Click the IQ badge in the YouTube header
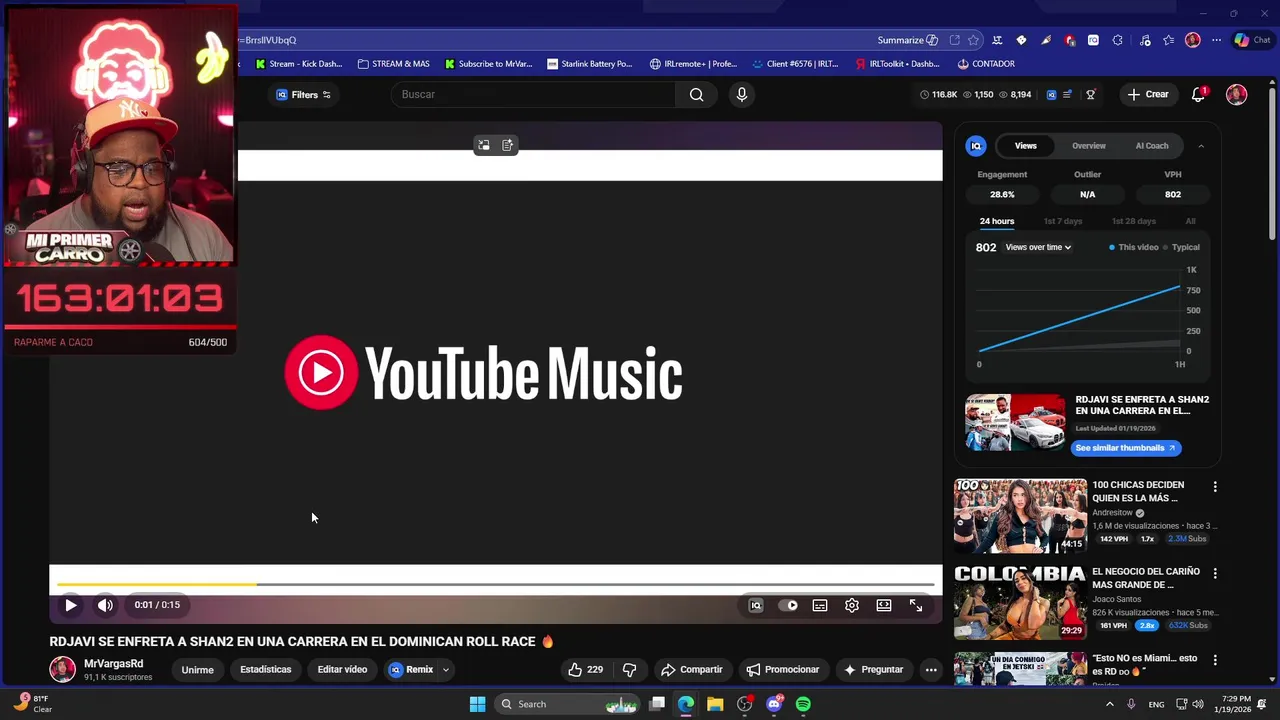This screenshot has width=1280, height=720. tap(1051, 94)
